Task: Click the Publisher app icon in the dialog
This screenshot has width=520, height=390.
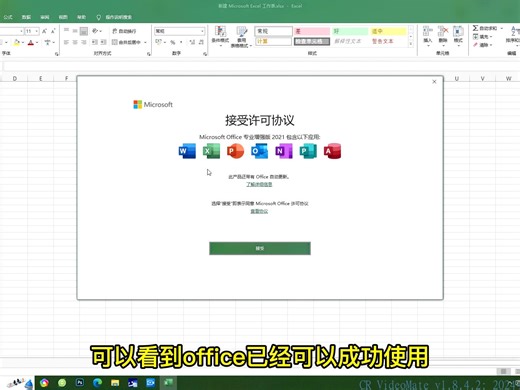Action: click(x=308, y=151)
